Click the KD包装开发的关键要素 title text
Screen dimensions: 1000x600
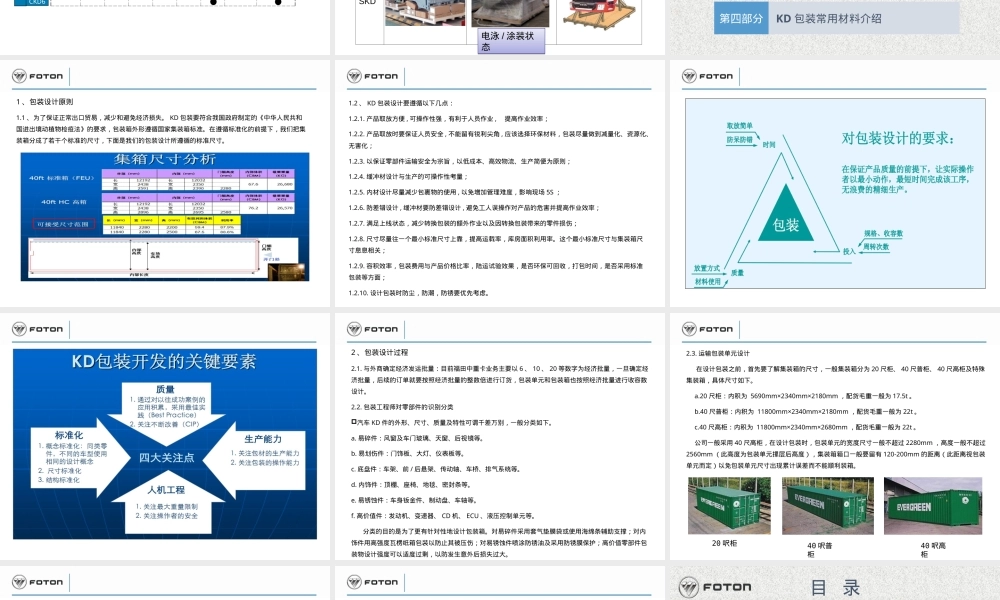tap(164, 362)
